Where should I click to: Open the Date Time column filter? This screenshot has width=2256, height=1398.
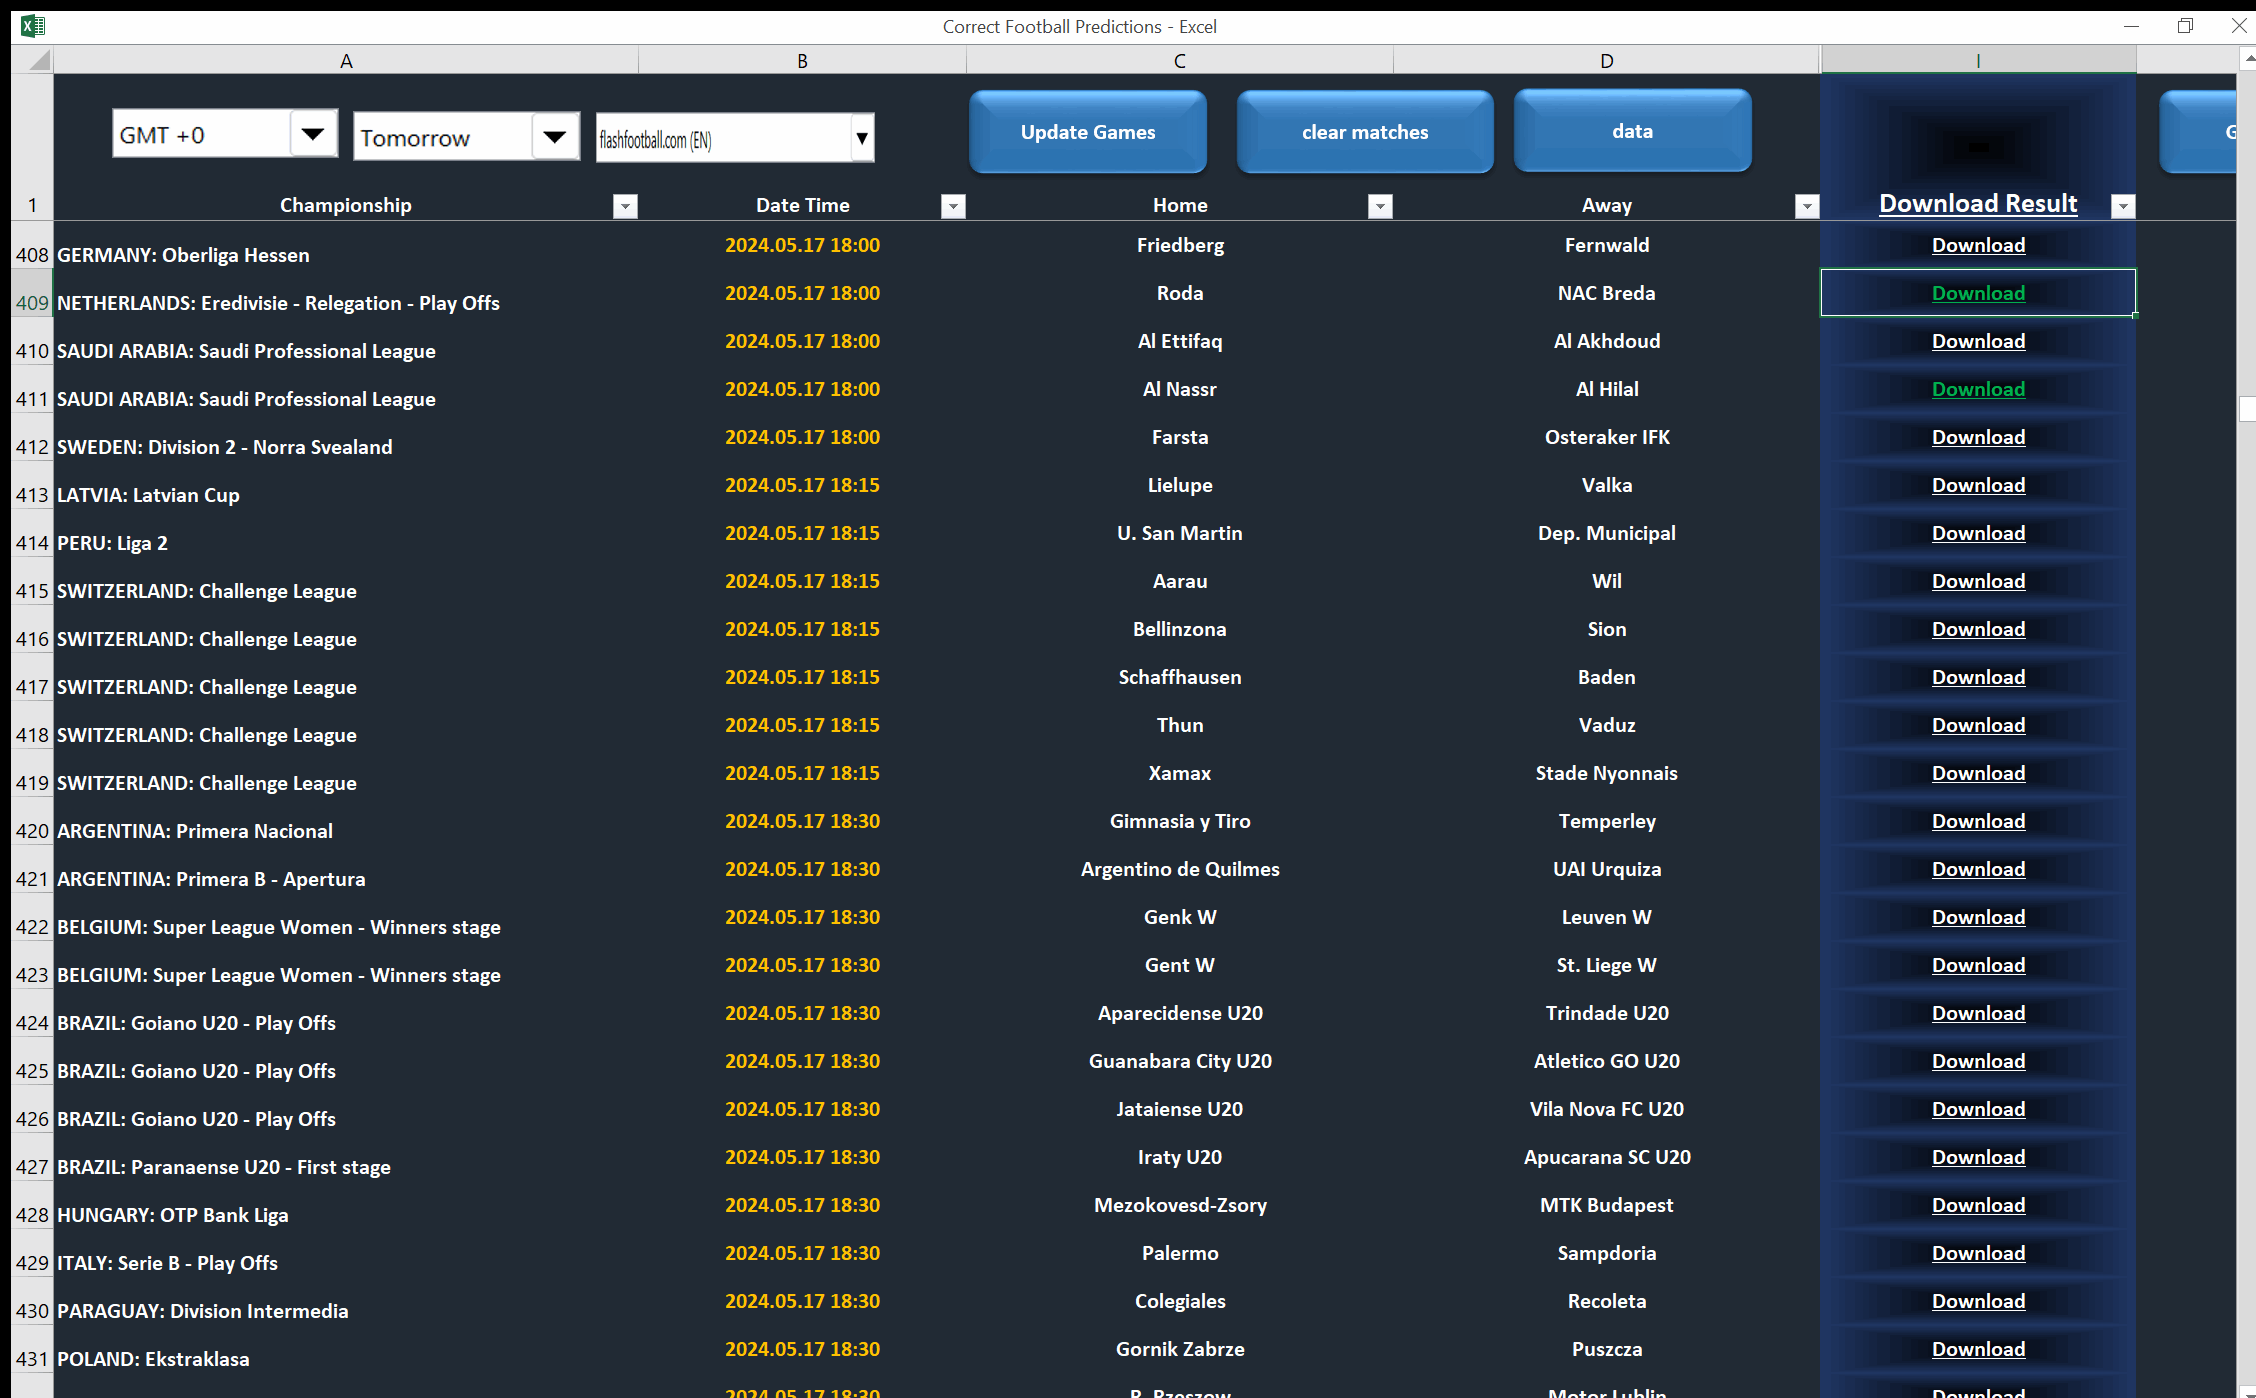pyautogui.click(x=952, y=206)
